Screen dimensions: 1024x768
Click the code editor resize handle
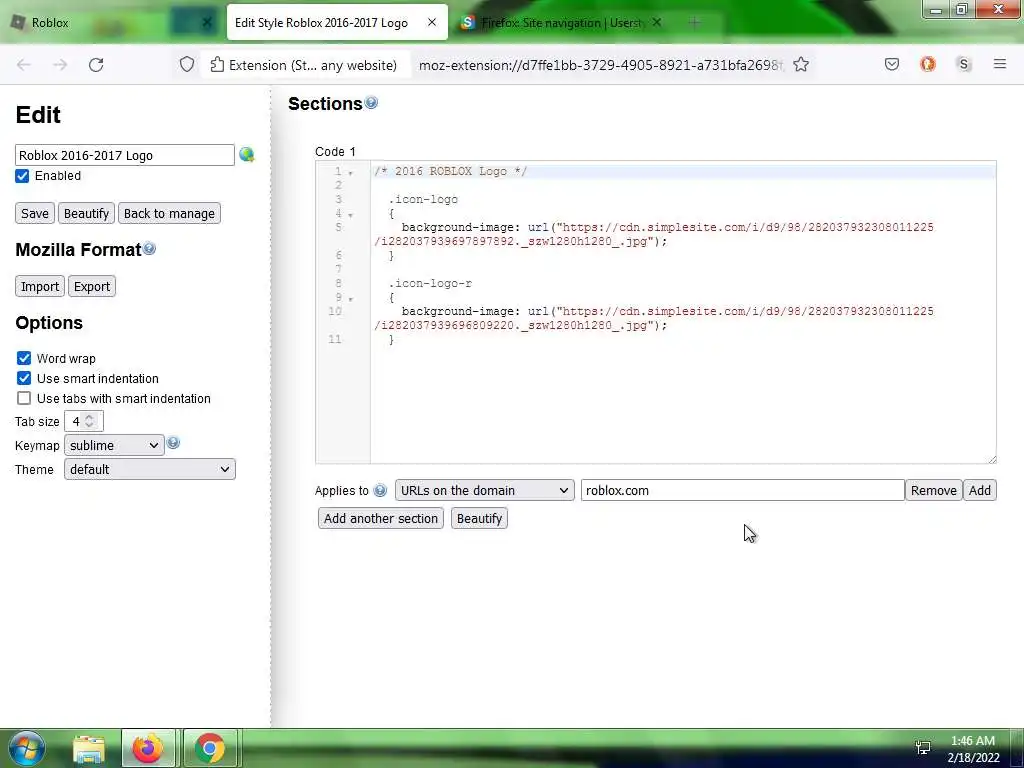(992, 460)
